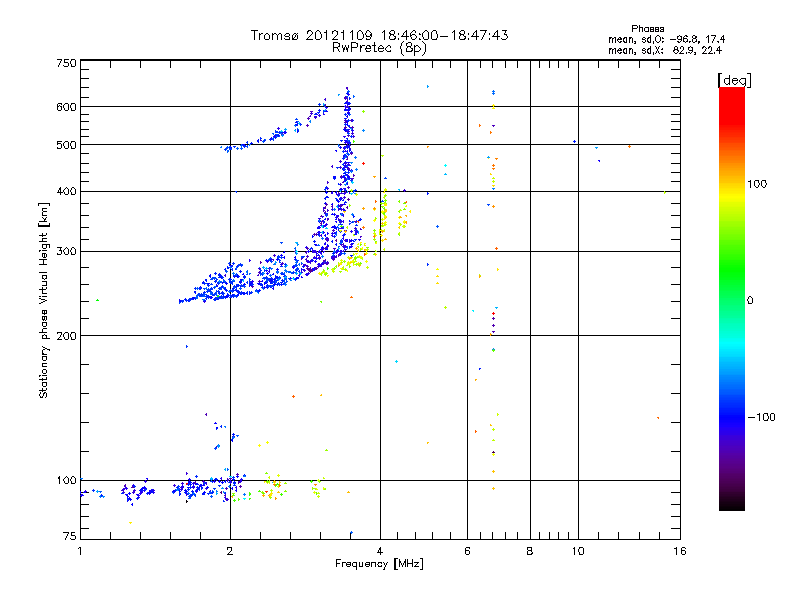The width and height of the screenshot is (800, 600).
Task: Click the x-axis tick label "8"
Action: 530,551
